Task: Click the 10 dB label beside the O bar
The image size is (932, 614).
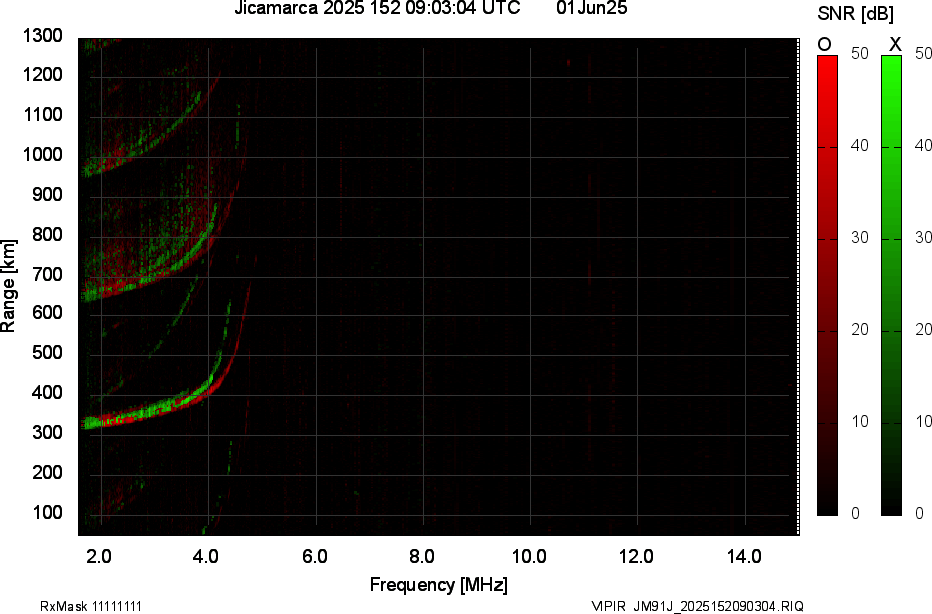Action: click(x=860, y=422)
